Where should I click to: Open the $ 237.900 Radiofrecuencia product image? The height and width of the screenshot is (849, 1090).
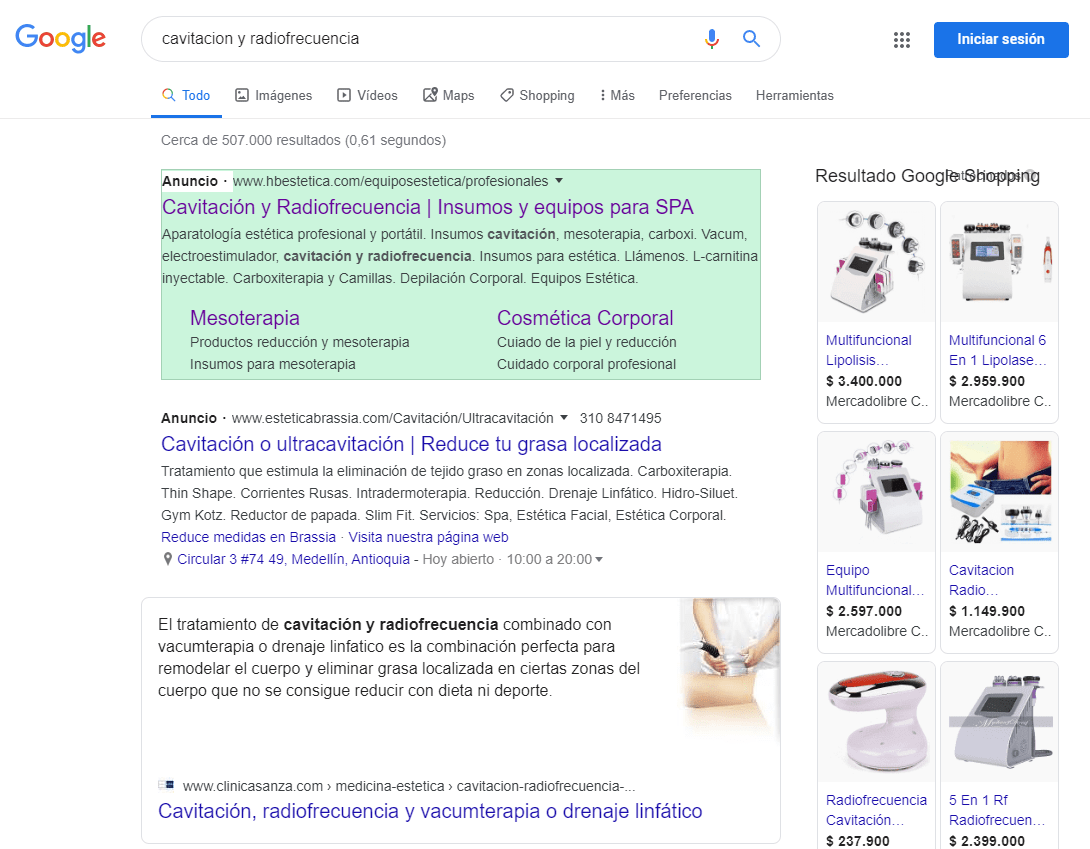tap(876, 722)
